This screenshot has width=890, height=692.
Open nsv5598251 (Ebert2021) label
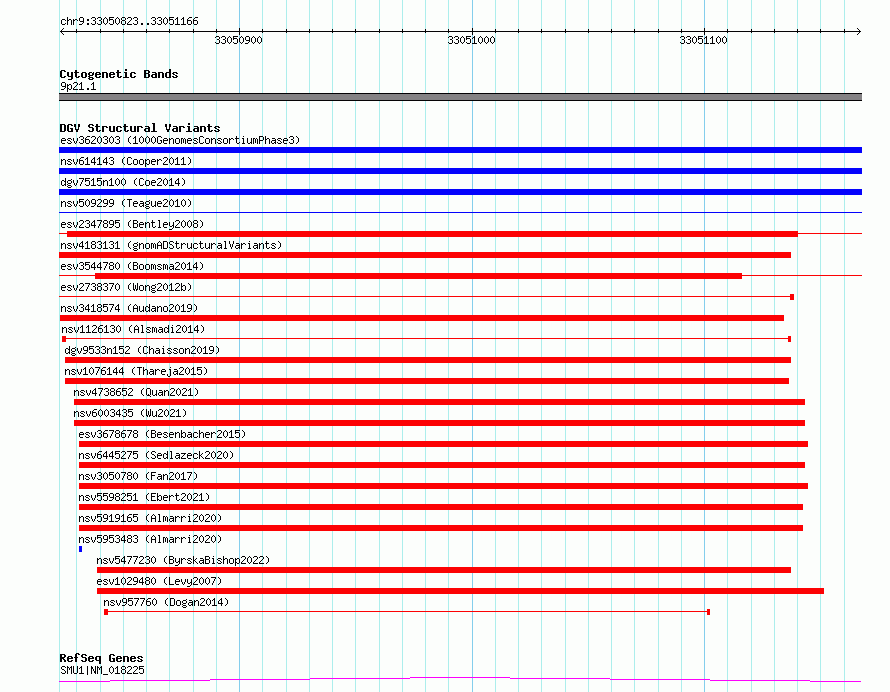pyautogui.click(x=144, y=497)
